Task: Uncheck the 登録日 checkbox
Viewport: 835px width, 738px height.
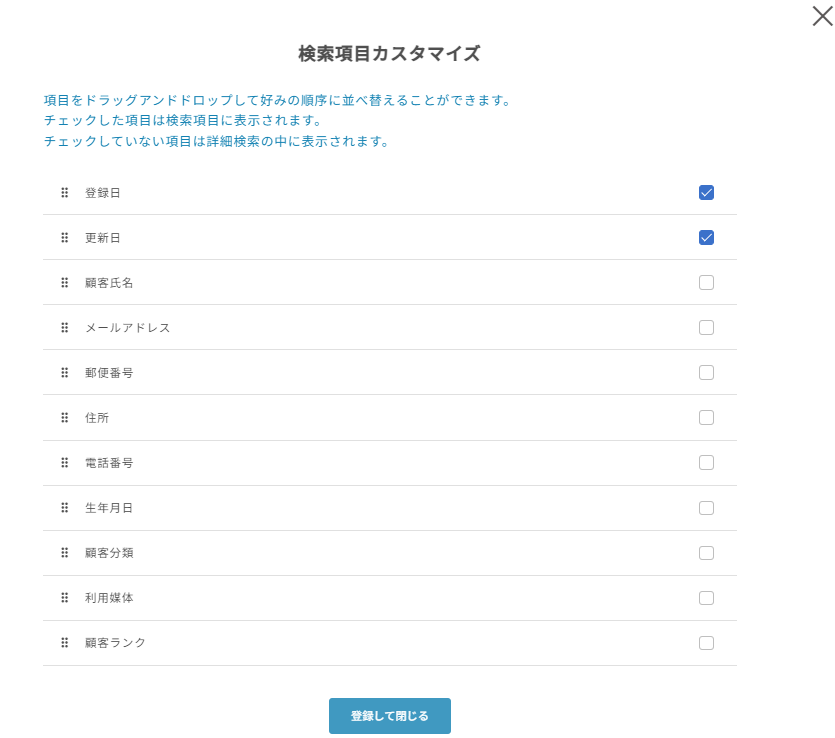Action: click(706, 192)
